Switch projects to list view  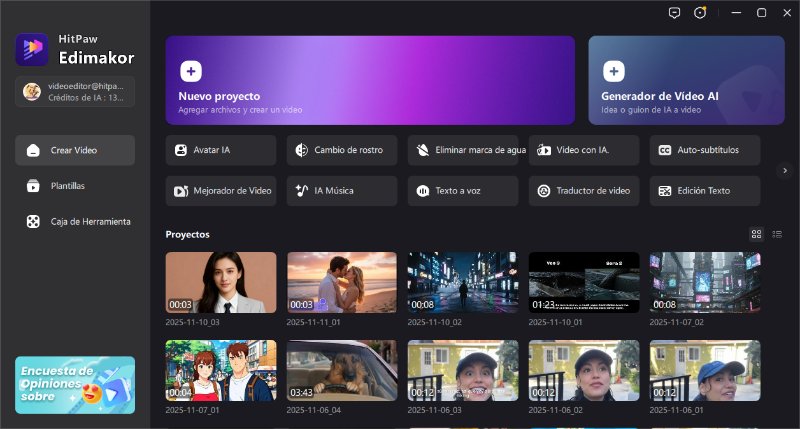(777, 234)
